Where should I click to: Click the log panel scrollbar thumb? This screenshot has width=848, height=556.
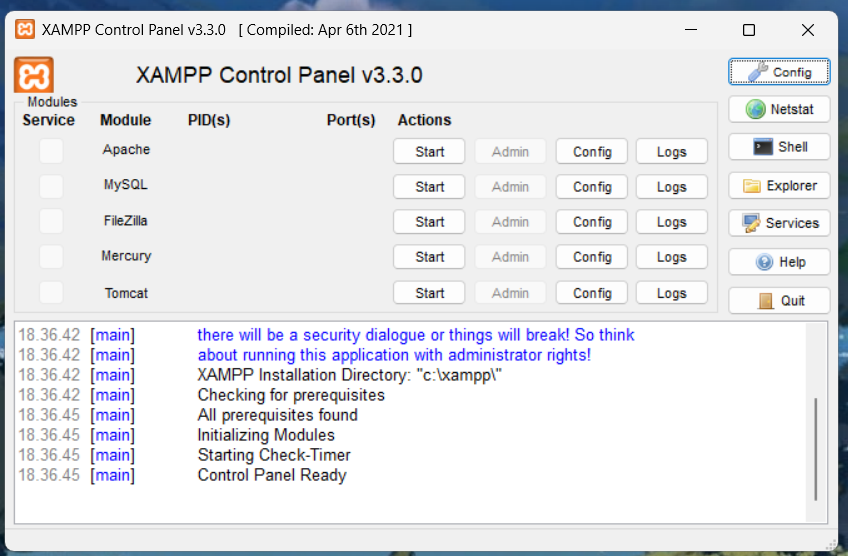816,449
